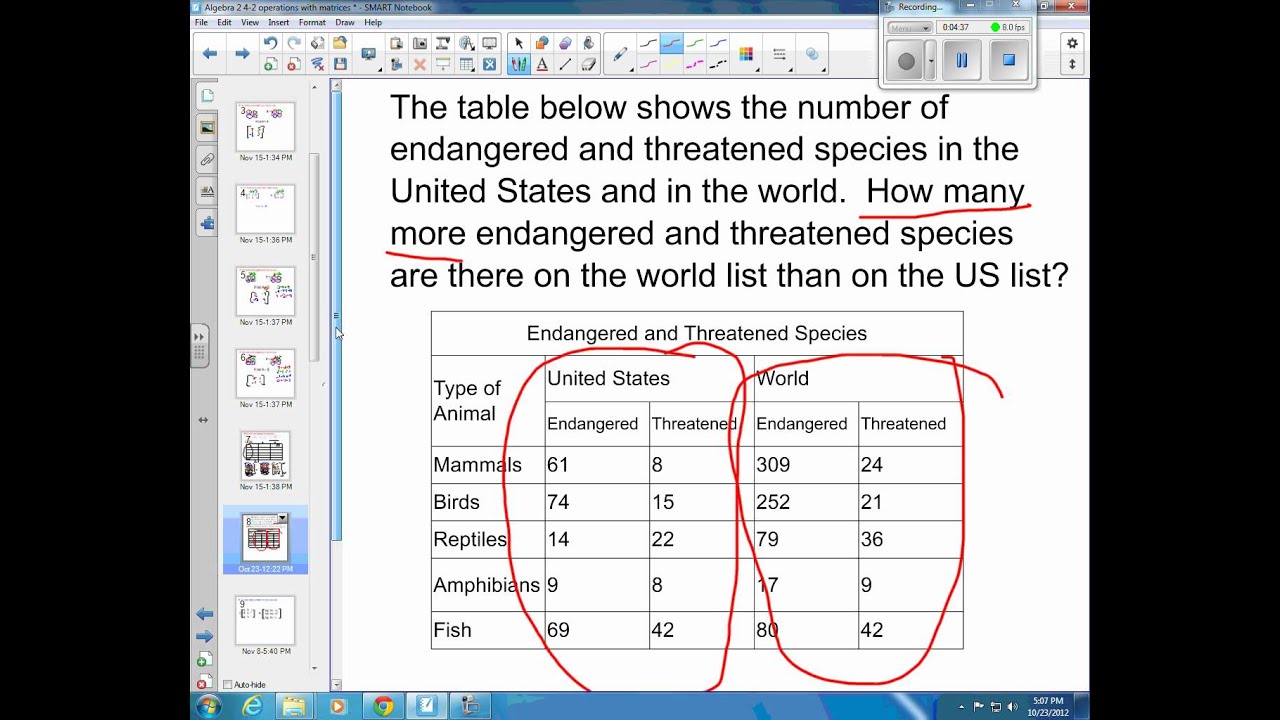Insert a table from the toolbar
The height and width of the screenshot is (720, 1280).
(466, 64)
